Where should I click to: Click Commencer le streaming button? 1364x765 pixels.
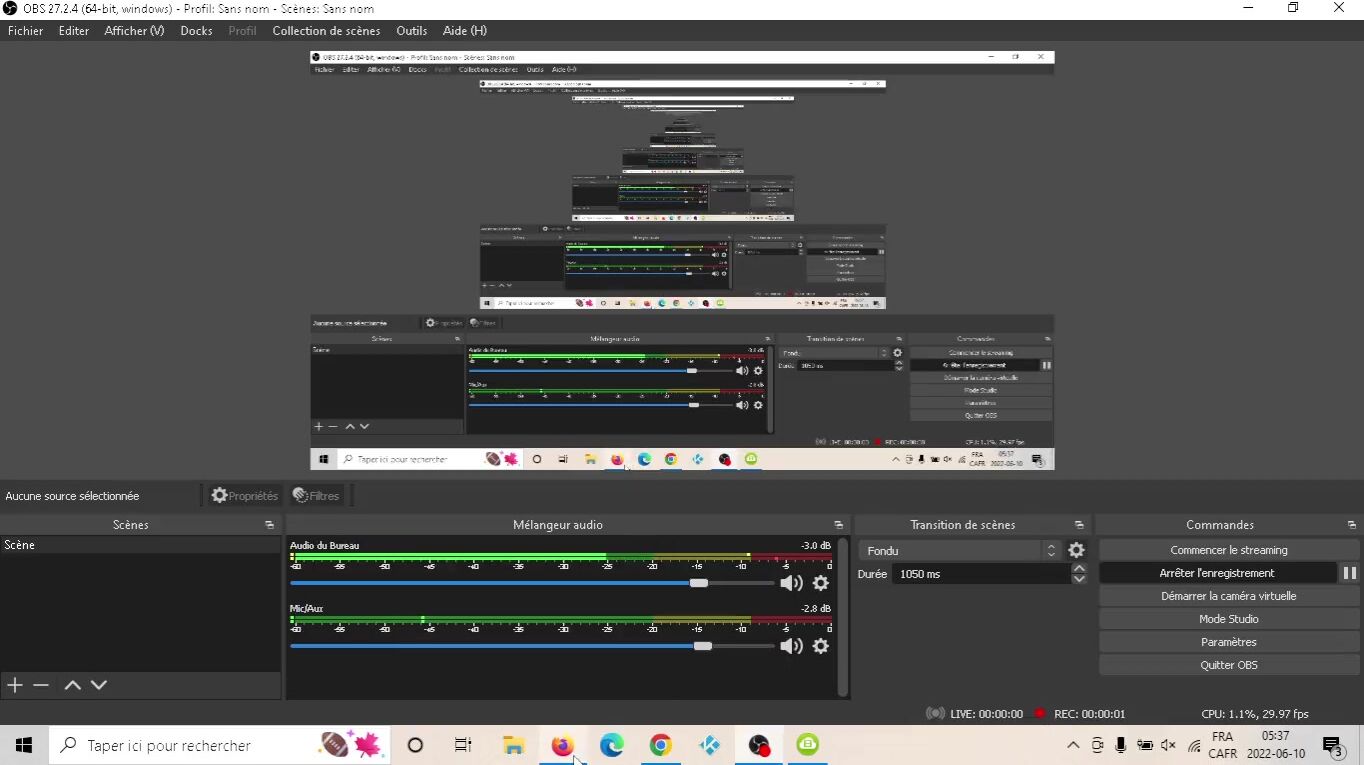(1228, 550)
